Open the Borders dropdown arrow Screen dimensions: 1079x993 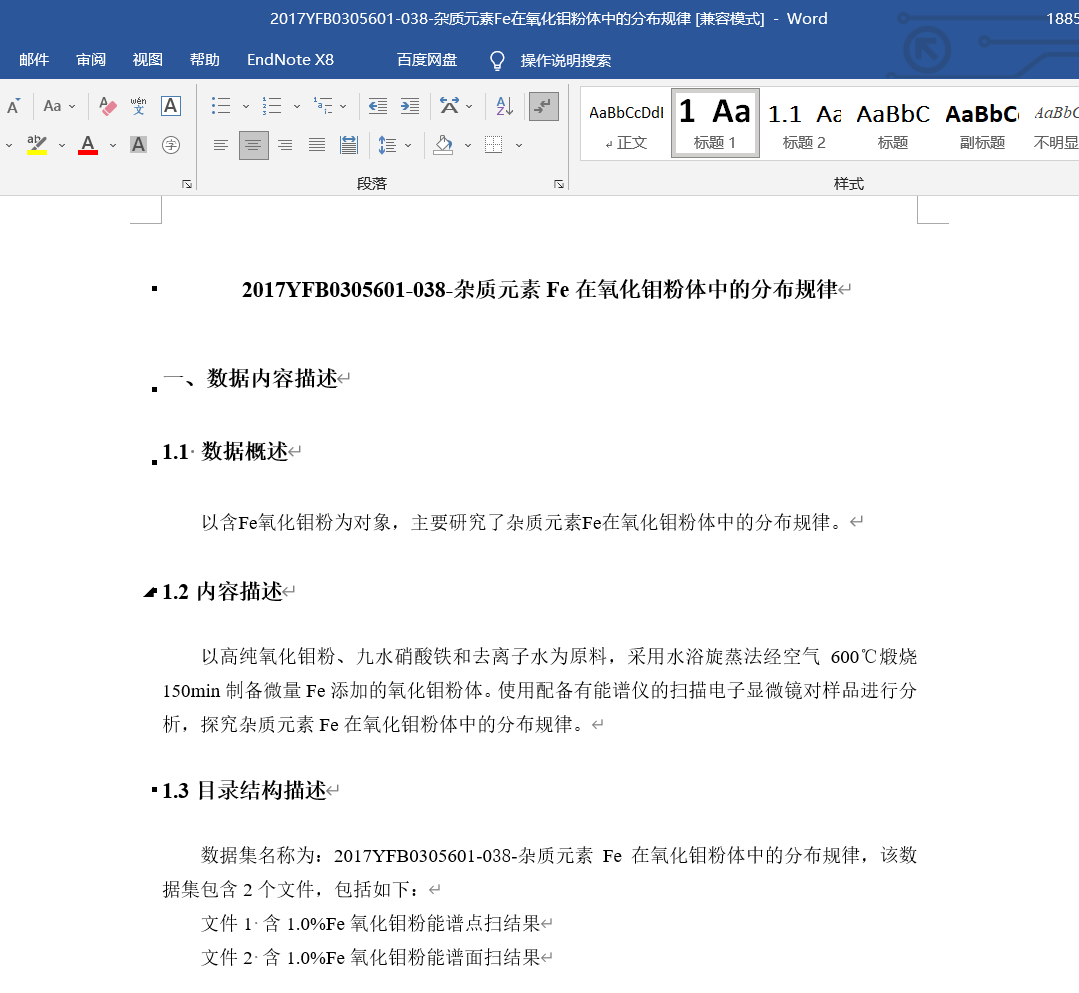pyautogui.click(x=519, y=145)
